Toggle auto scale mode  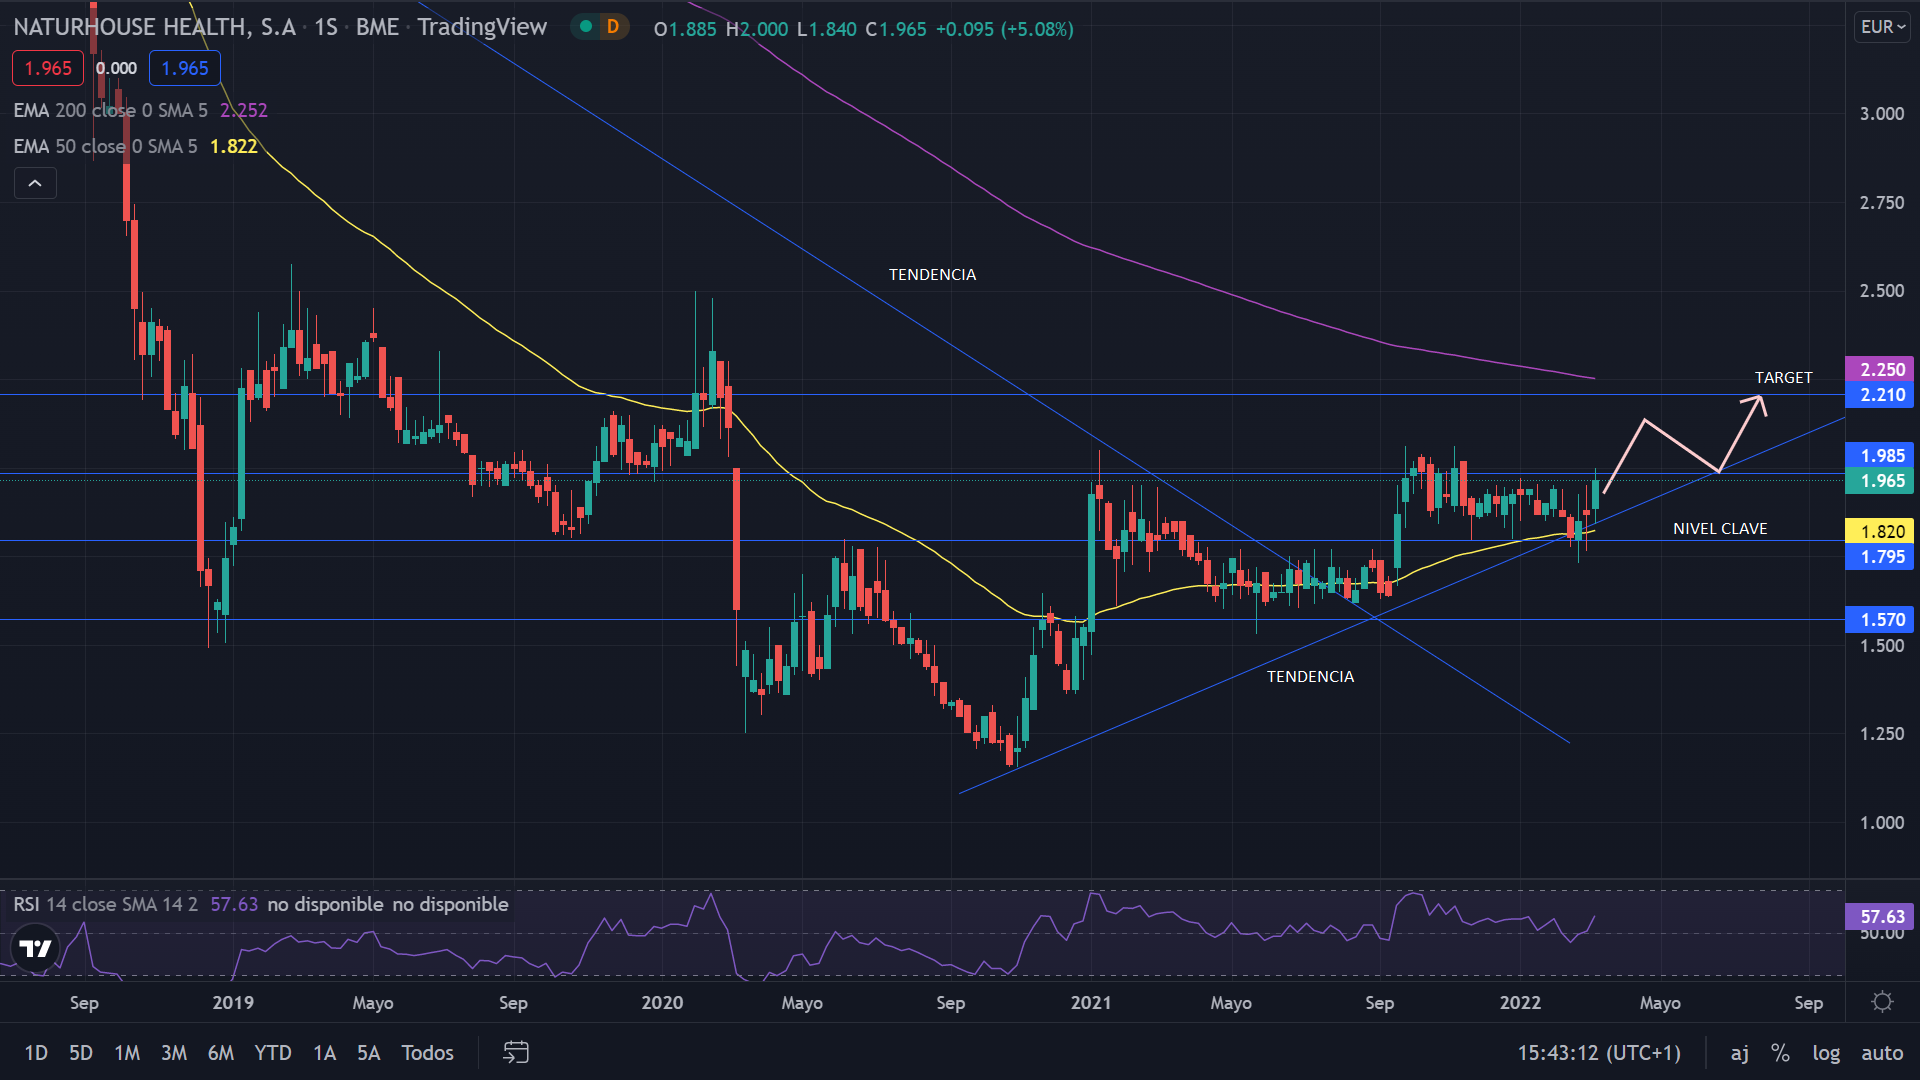(x=1882, y=1052)
